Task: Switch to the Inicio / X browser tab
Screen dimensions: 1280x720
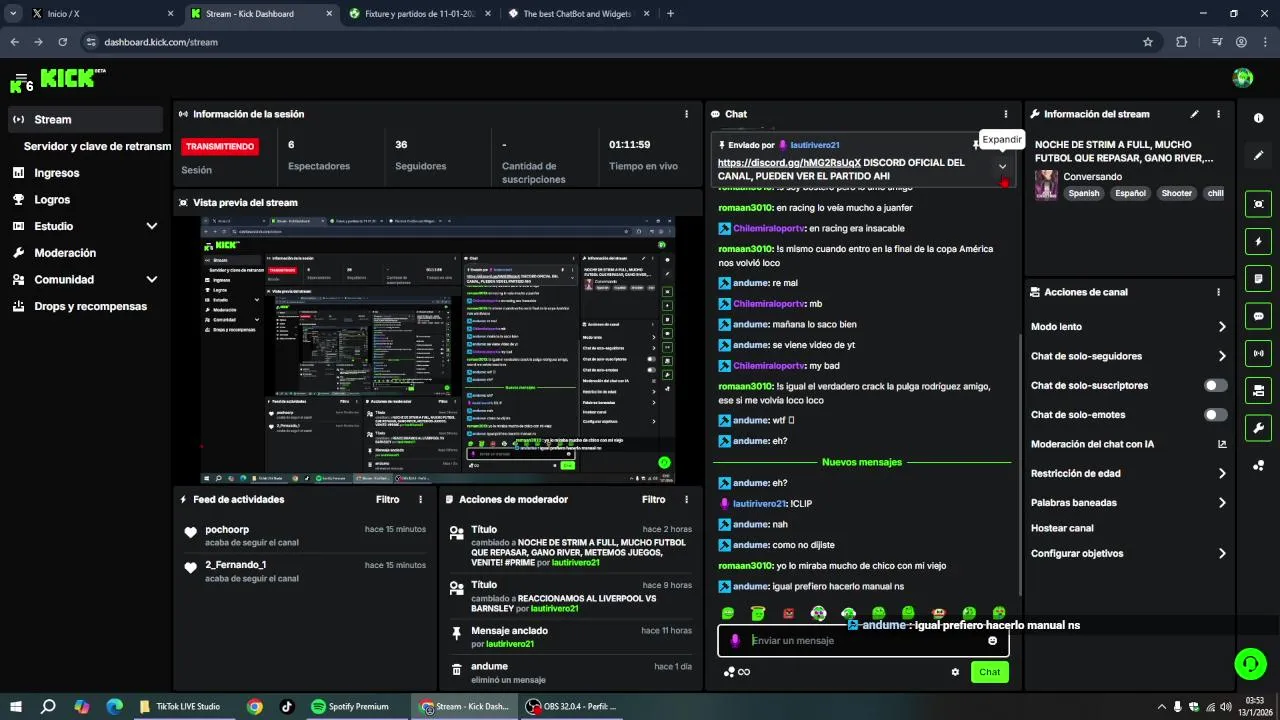Action: (102, 14)
